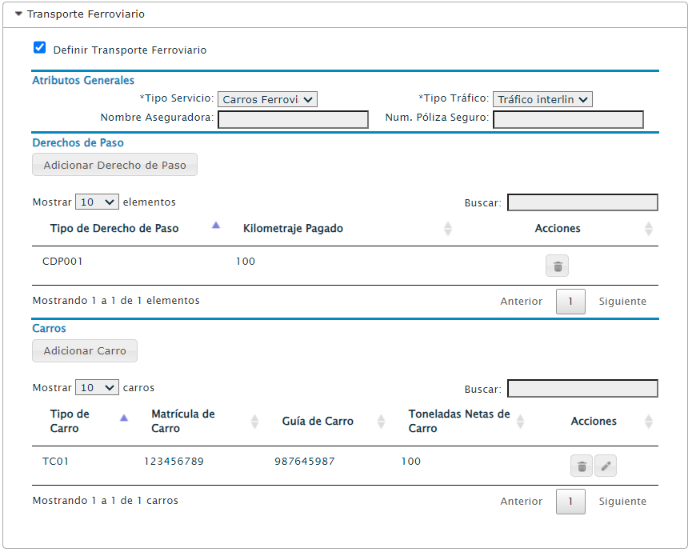Open the Tipo Tráfico dropdown
Viewport: 688px width, 550px height.
point(542,99)
